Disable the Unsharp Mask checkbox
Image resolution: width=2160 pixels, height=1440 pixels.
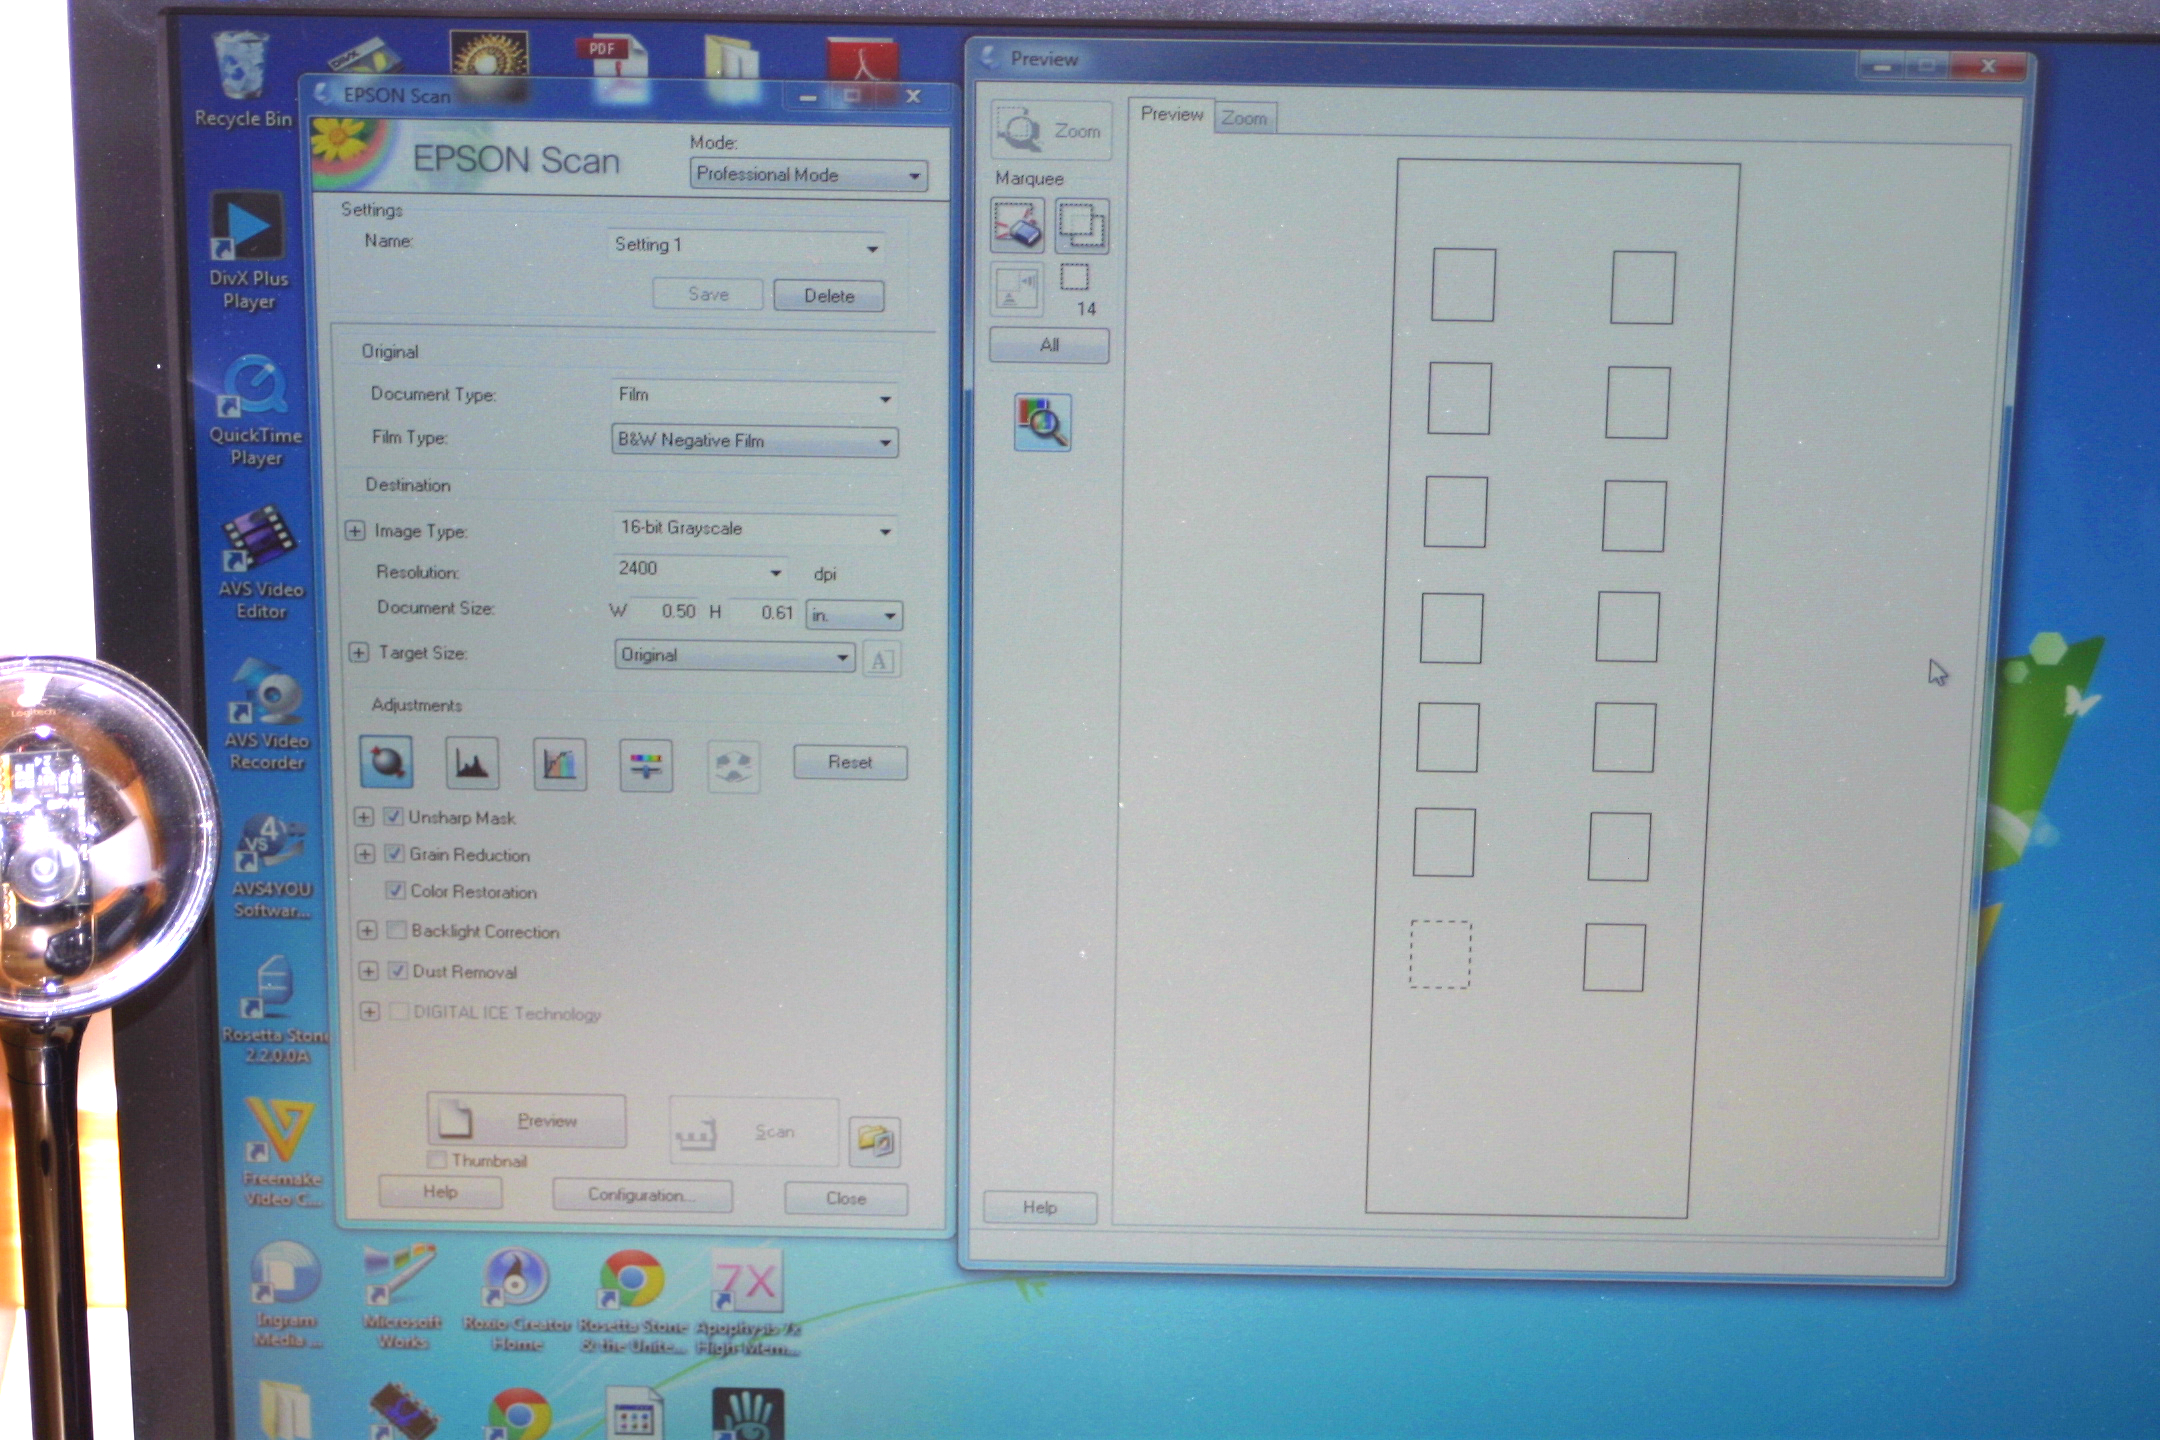[394, 817]
